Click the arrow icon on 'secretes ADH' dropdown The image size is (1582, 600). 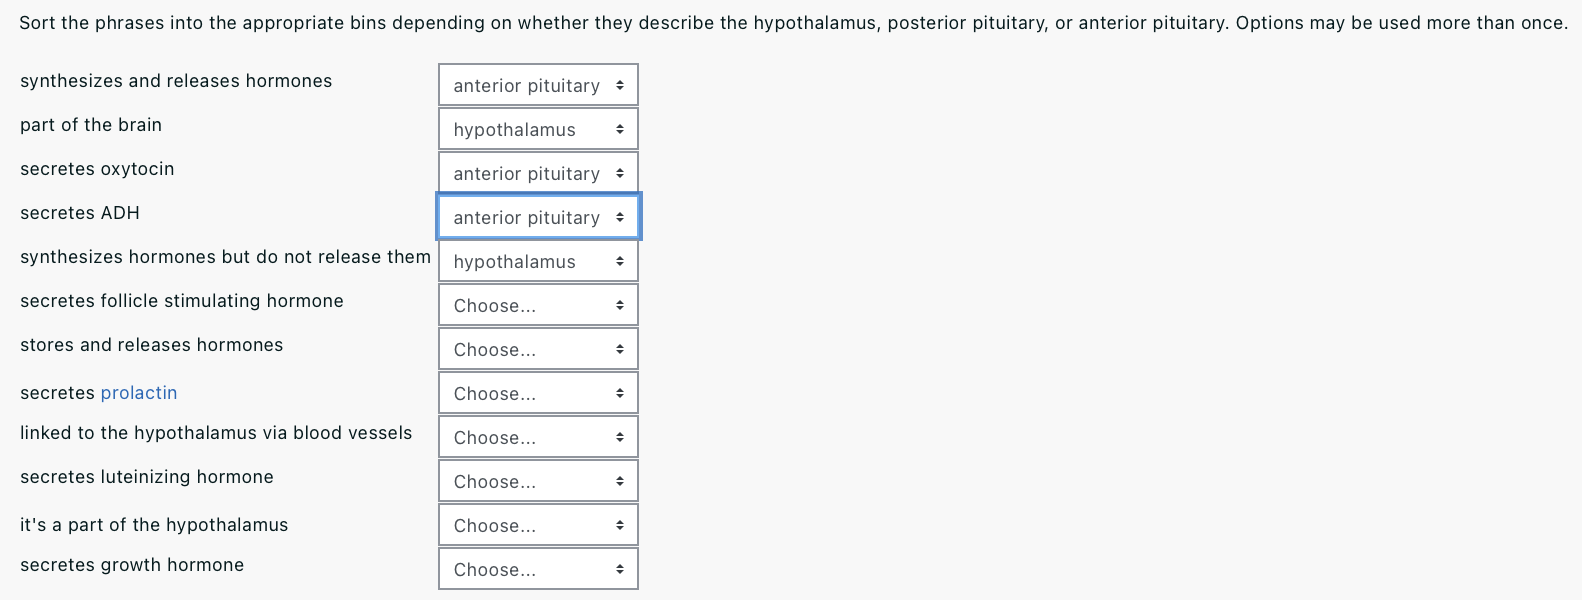620,217
